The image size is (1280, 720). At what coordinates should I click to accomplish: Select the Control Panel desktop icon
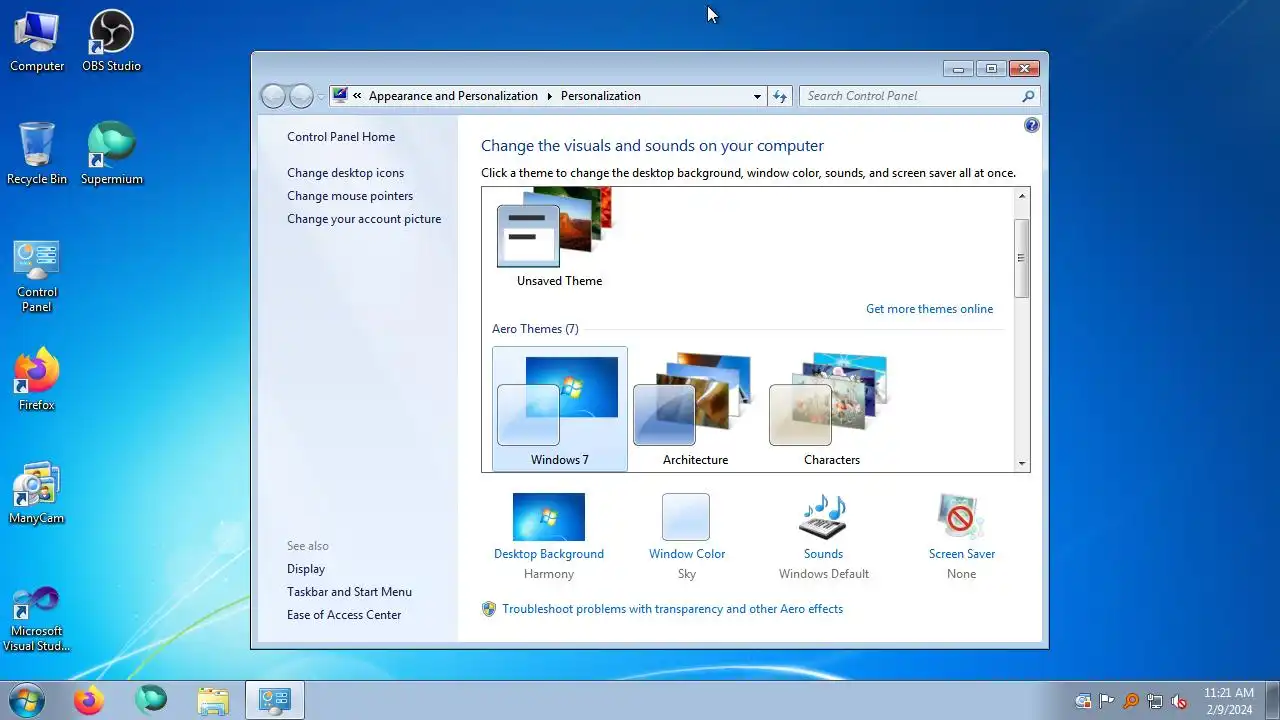[x=37, y=276]
